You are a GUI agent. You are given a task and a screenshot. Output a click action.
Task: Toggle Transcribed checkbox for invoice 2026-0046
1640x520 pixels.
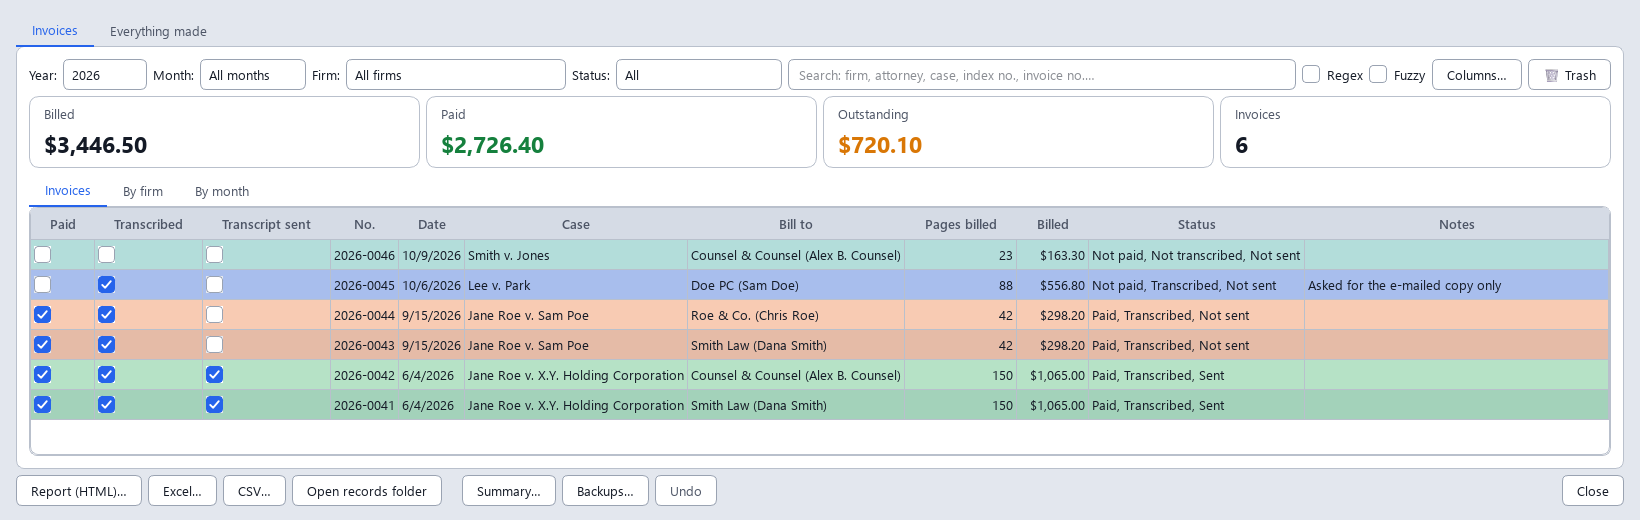coord(106,255)
